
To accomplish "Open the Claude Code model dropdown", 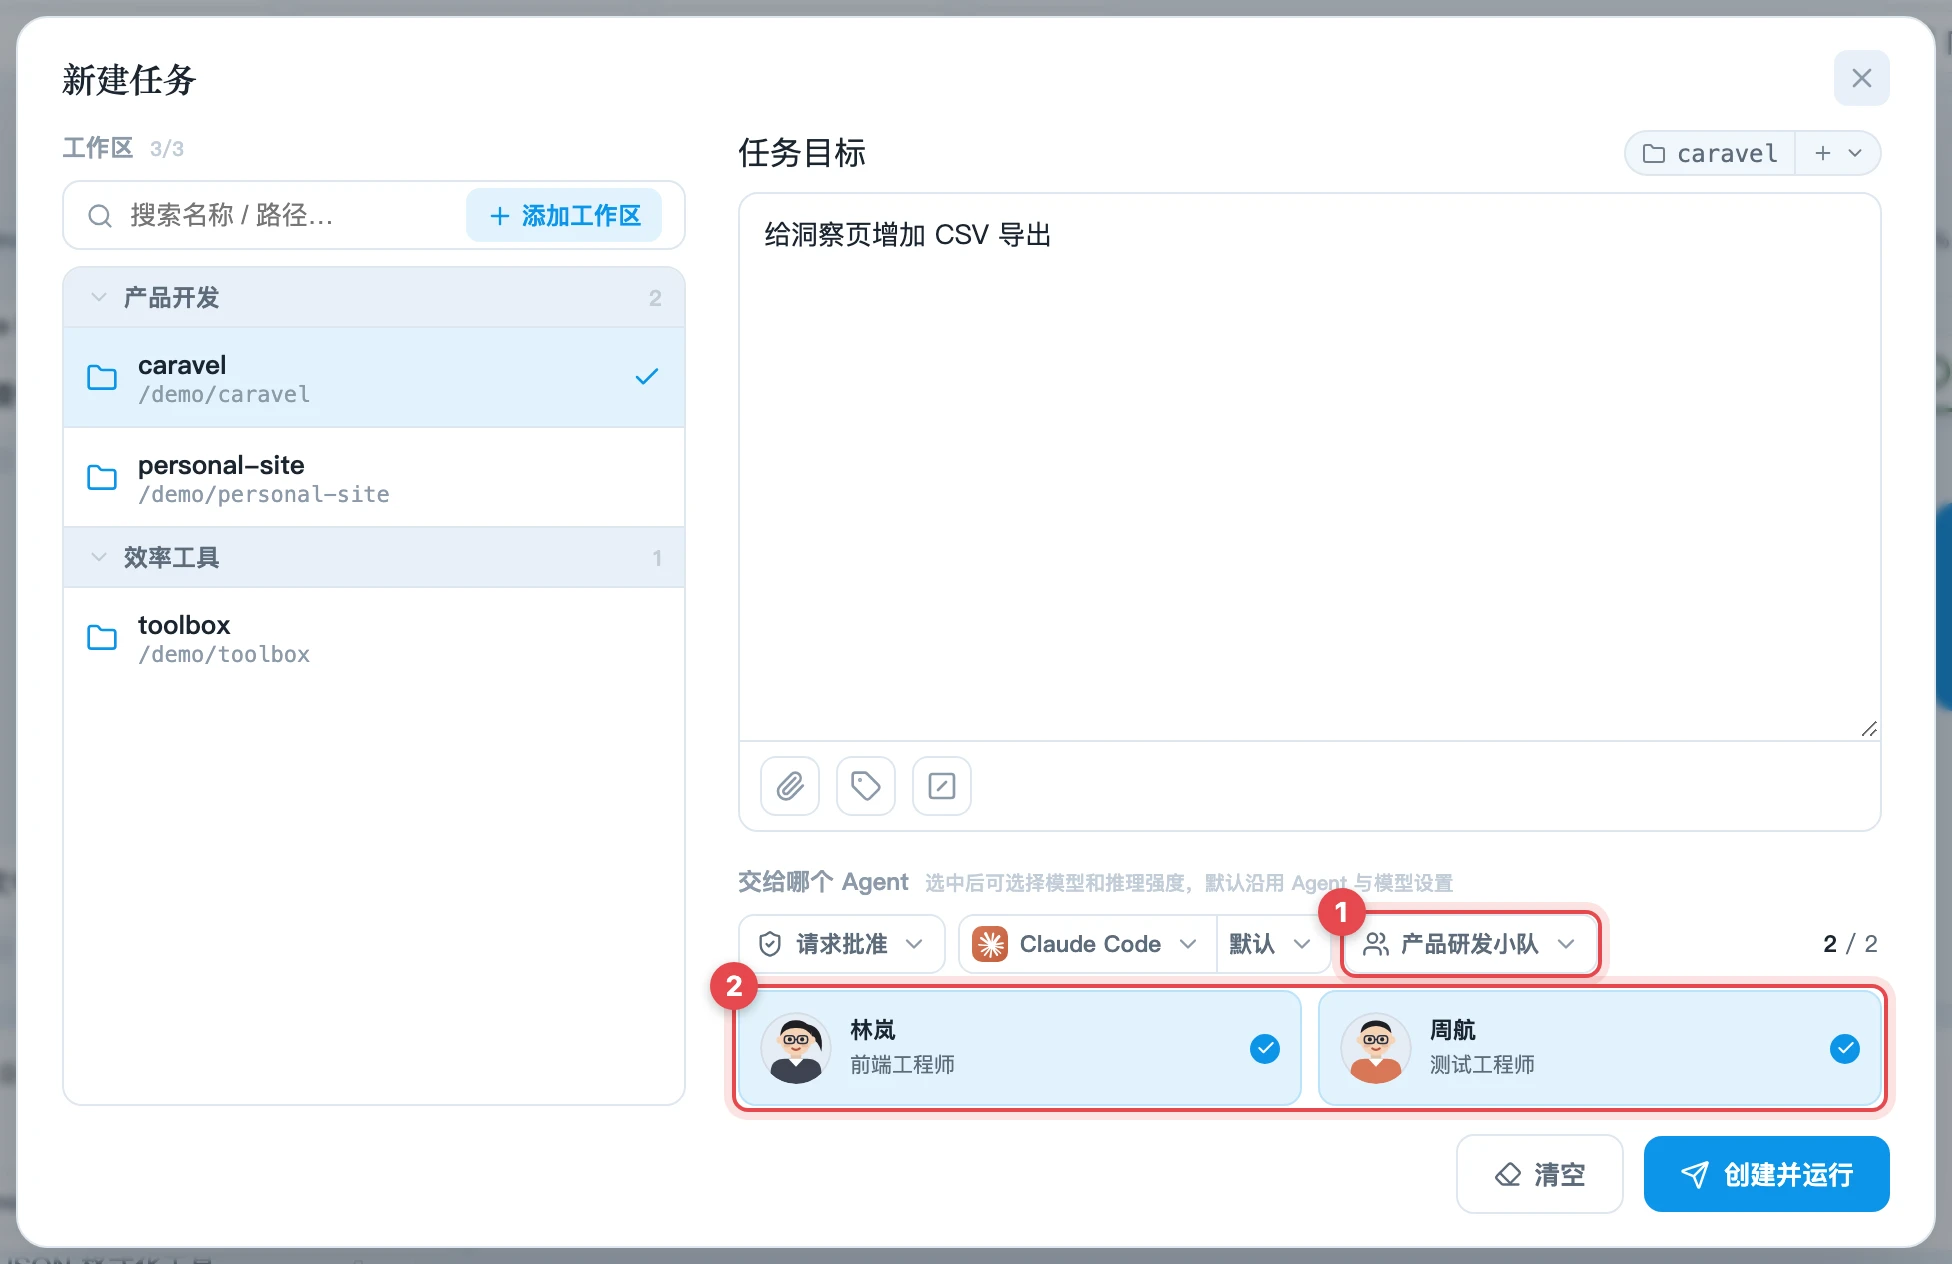I will (1088, 944).
